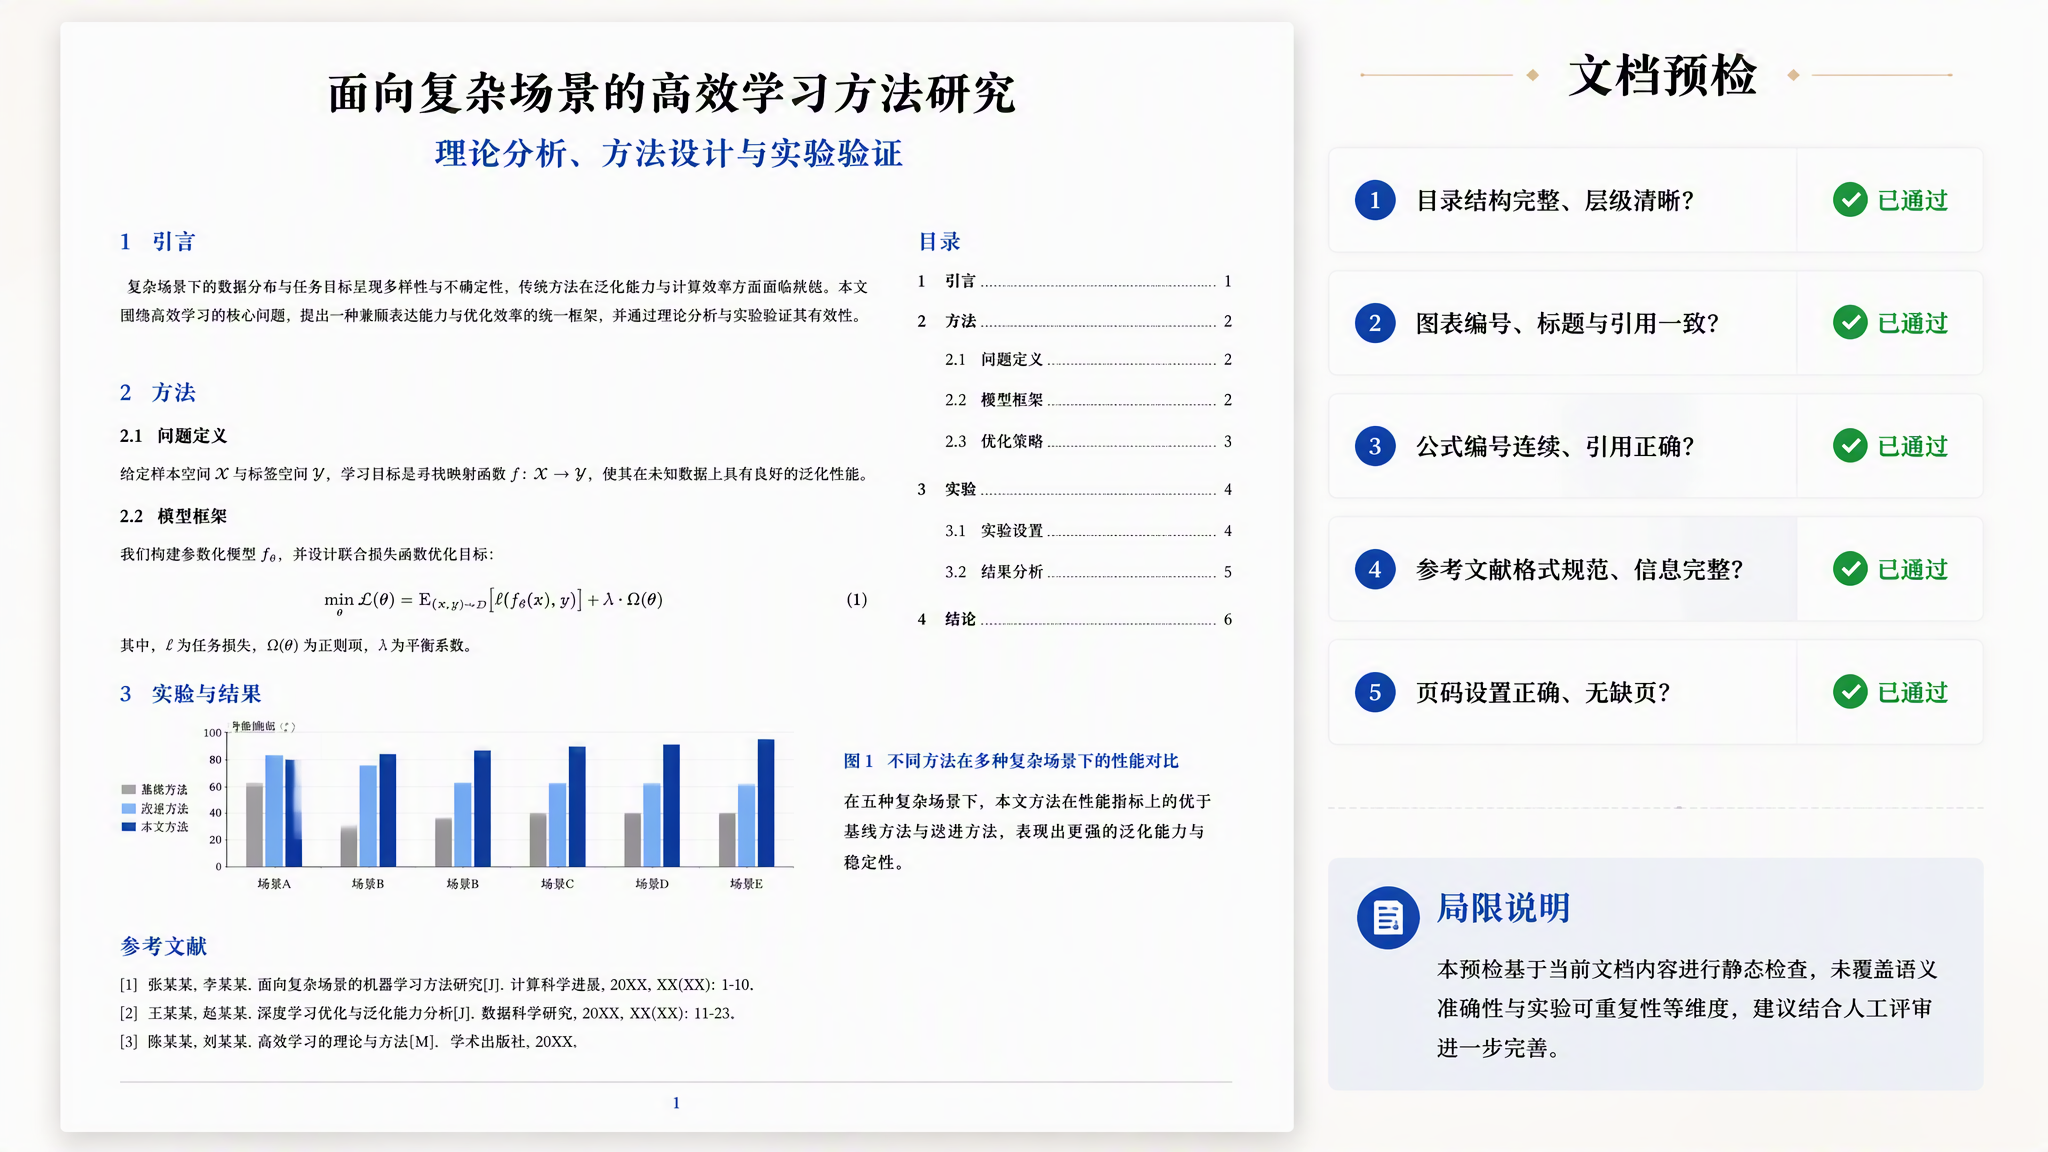
Task: Click reference [2] 王某某, 赵某某
Action: [x=428, y=1013]
